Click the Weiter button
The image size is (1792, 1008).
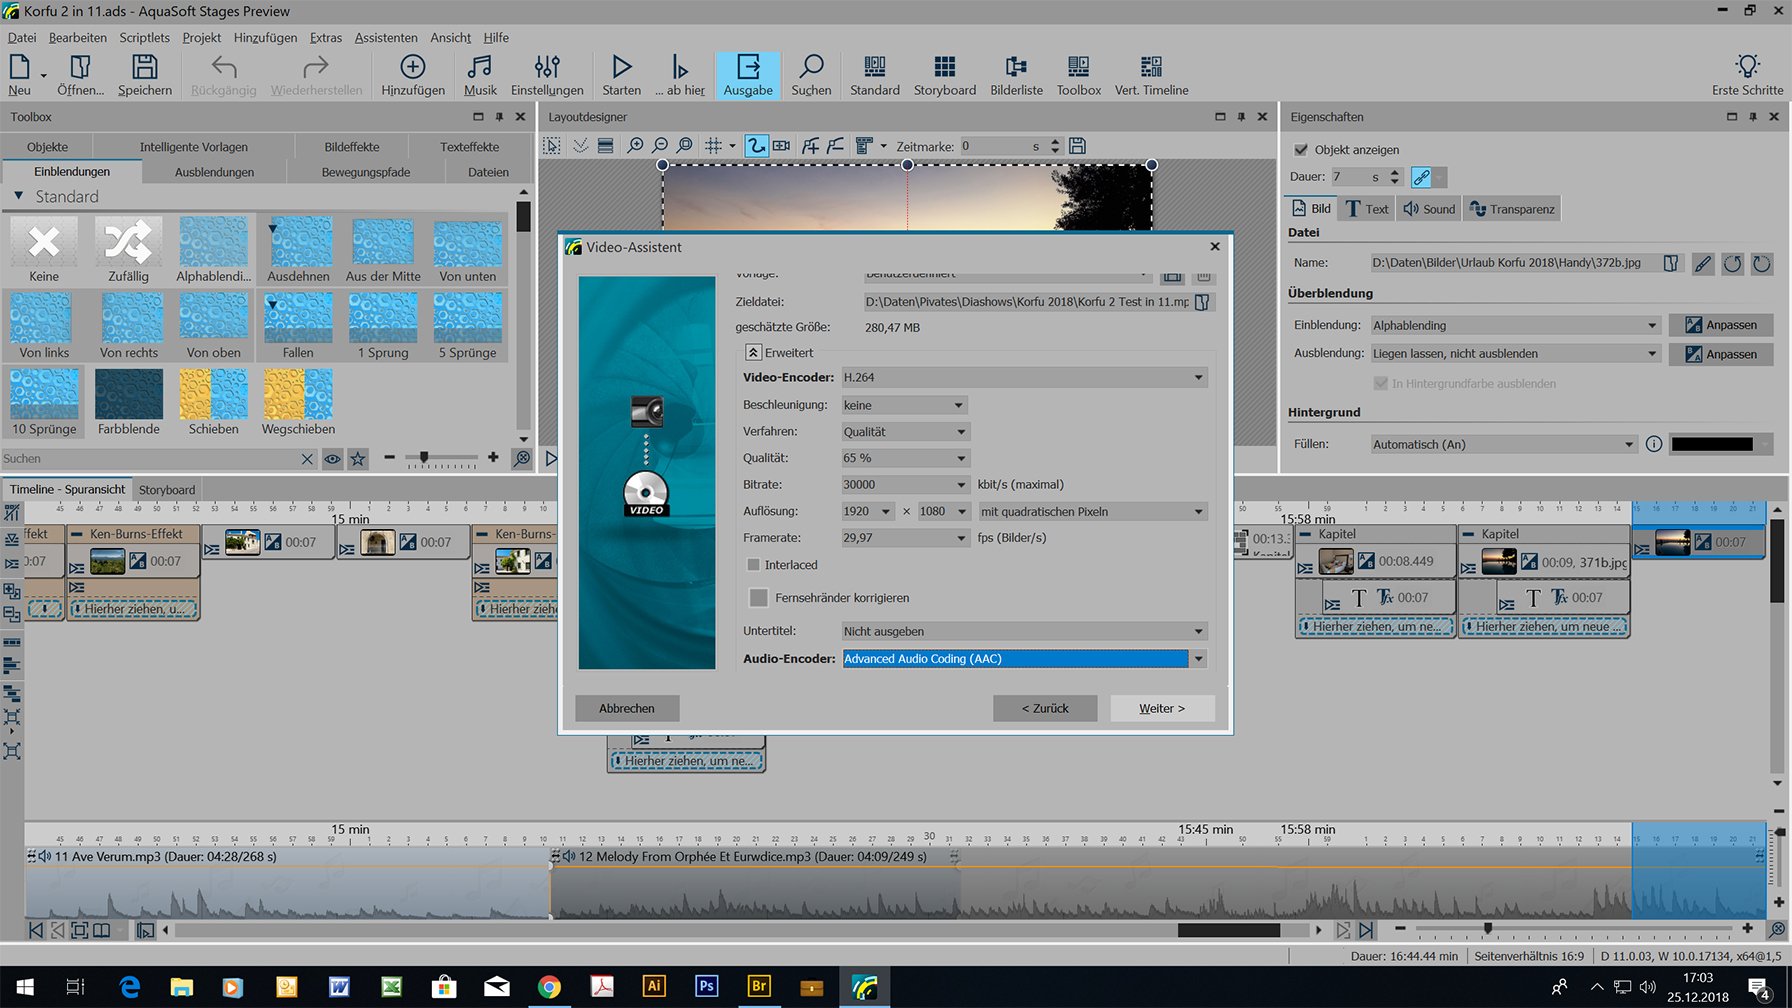[x=1161, y=709]
